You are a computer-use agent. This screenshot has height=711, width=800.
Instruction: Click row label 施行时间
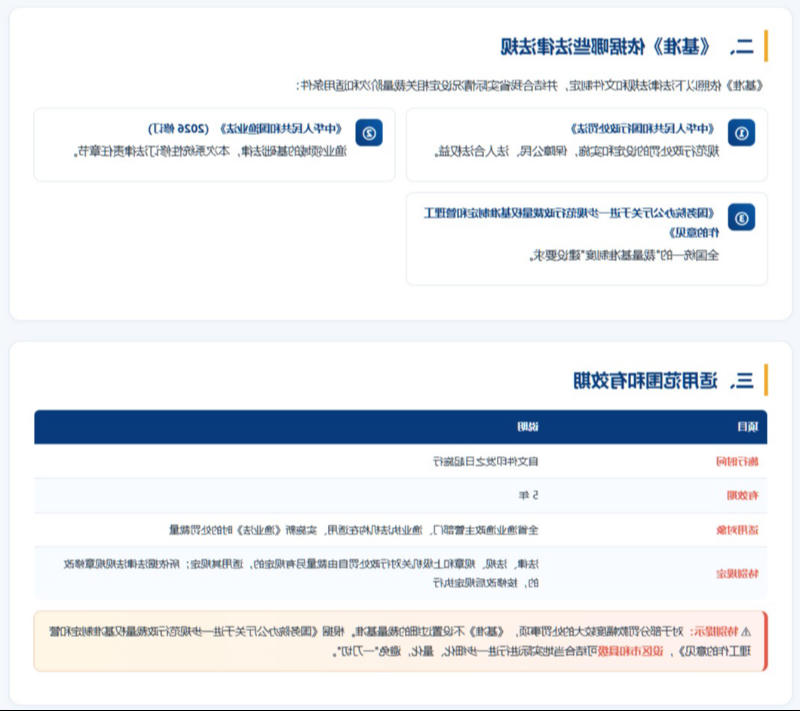tap(737, 462)
